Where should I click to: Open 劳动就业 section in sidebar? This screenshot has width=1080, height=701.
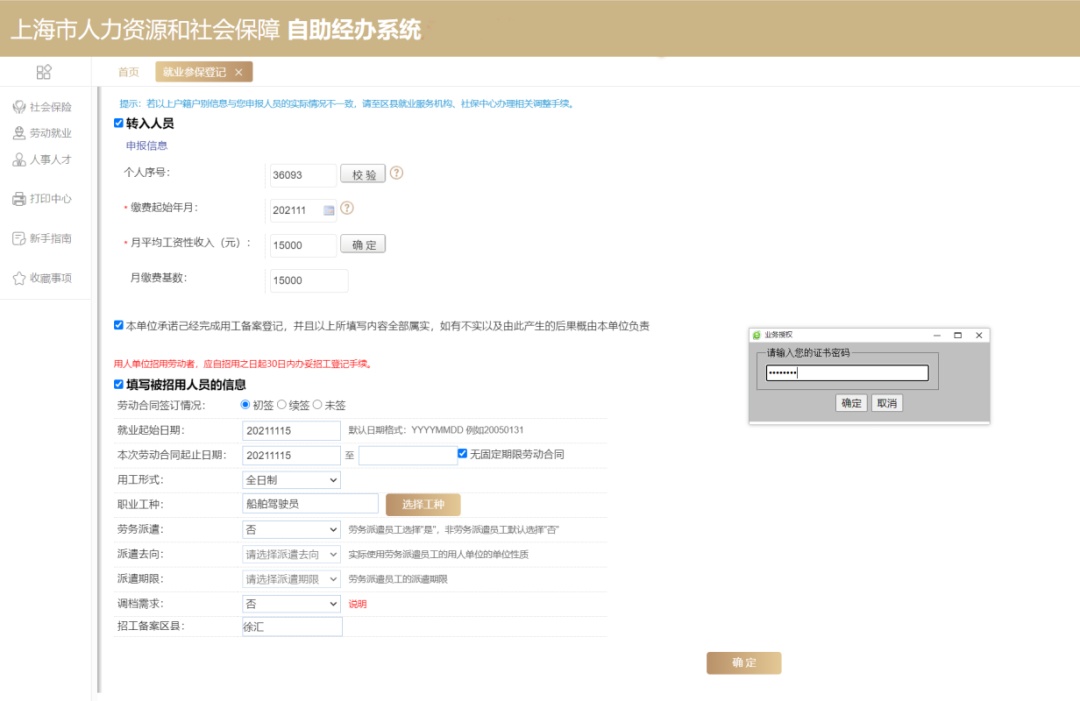pos(42,133)
